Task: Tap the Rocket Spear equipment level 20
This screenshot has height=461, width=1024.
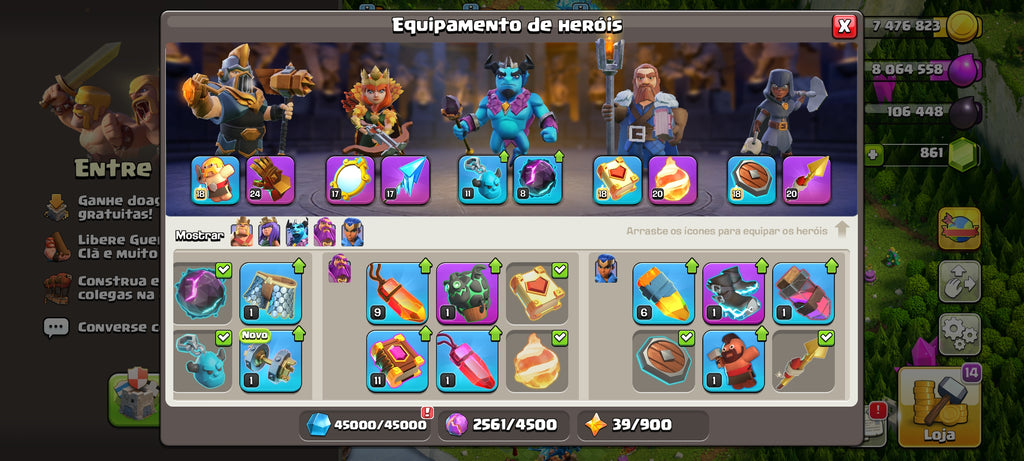Action: click(x=807, y=180)
